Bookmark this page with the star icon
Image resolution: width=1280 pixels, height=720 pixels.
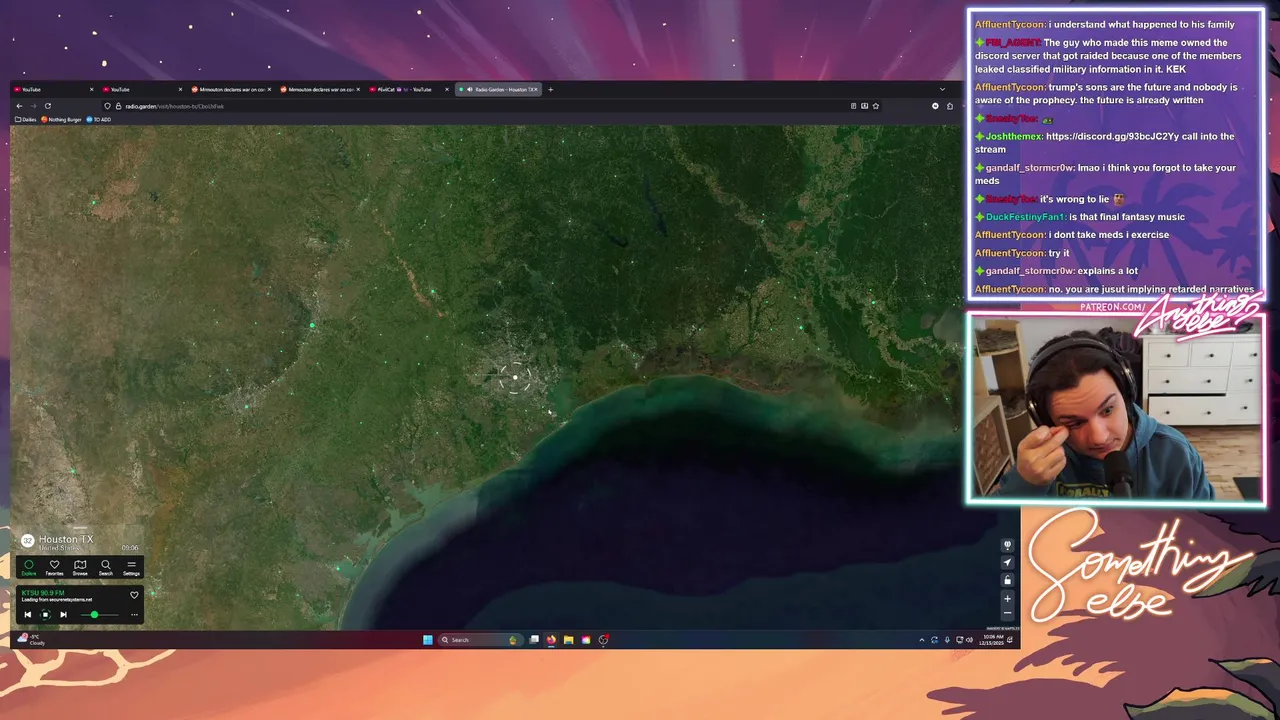click(876, 106)
